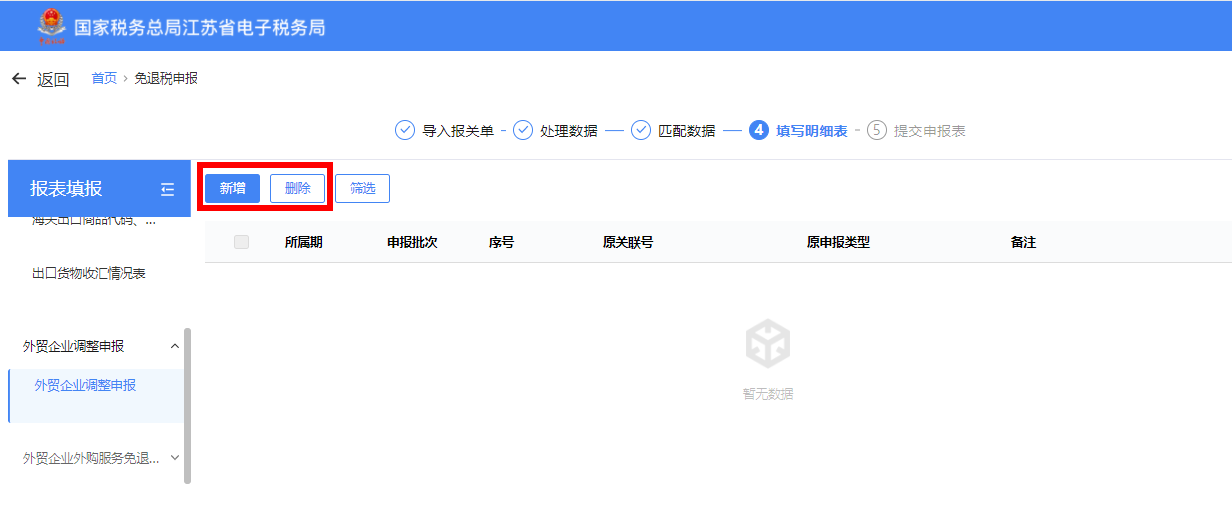Image resolution: width=1232 pixels, height=512 pixels.
Task: Expand the 外贸企业外购服务免退 group chevron
Action: coord(175,458)
